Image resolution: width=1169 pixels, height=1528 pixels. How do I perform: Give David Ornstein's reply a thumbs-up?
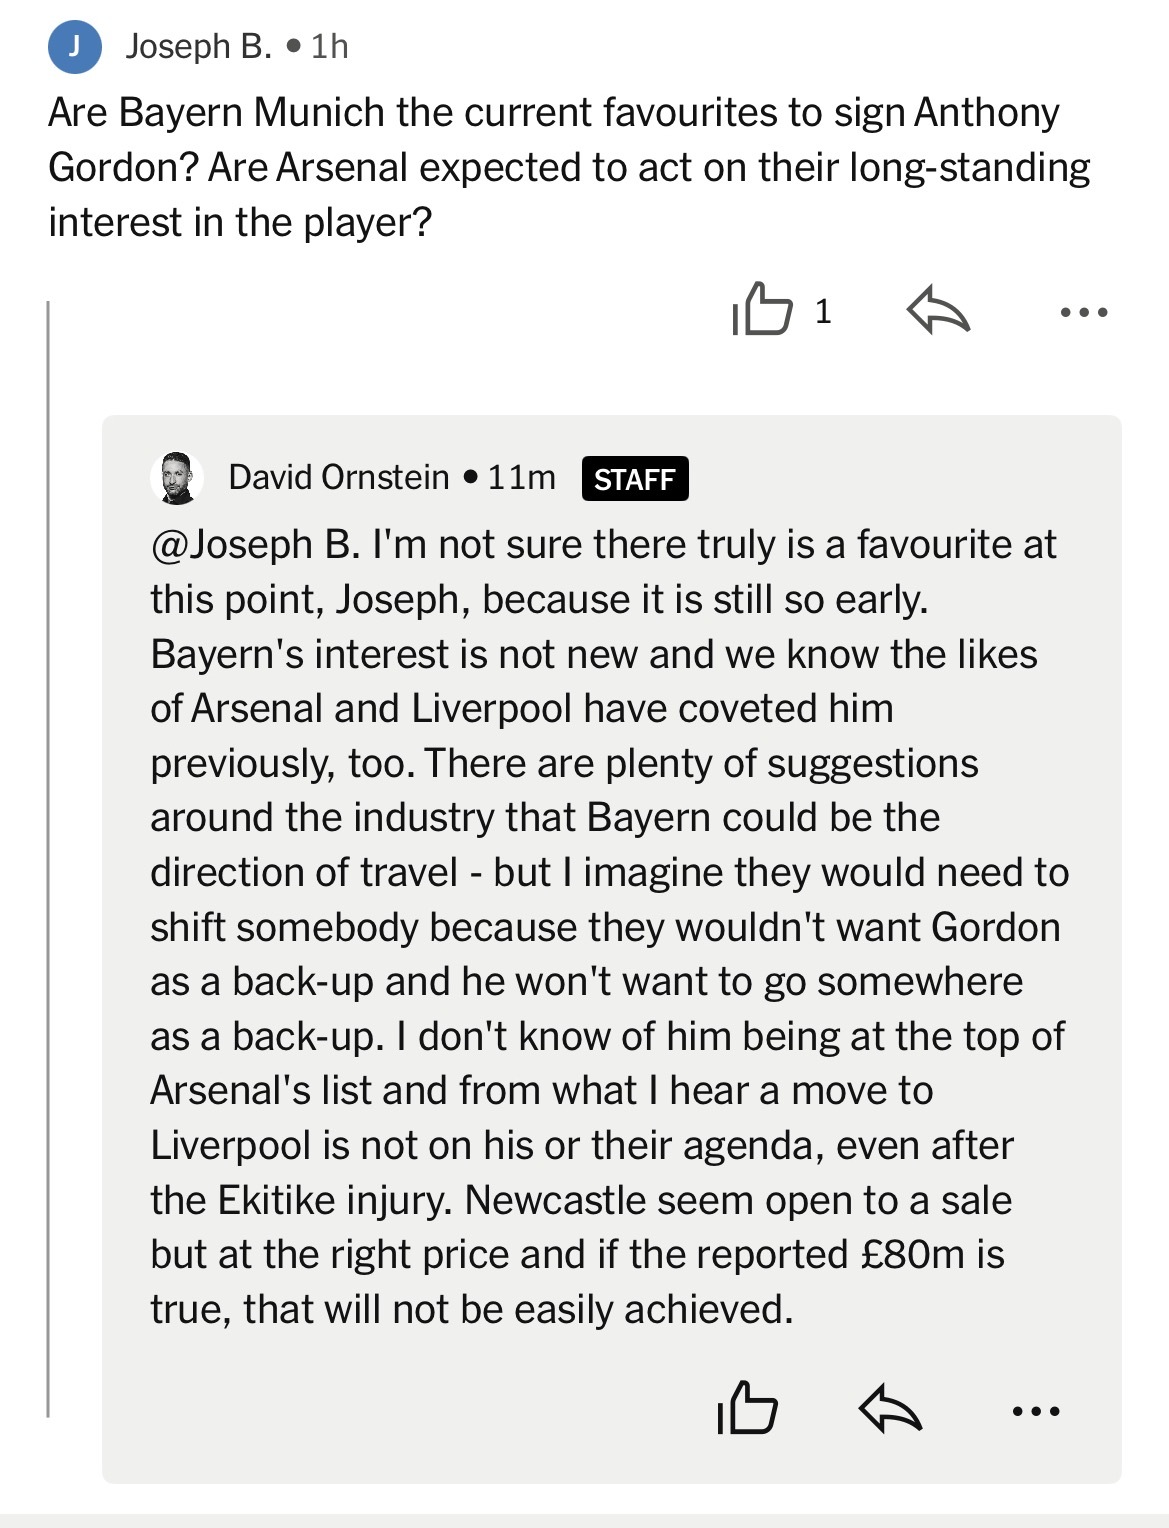coord(747,1408)
